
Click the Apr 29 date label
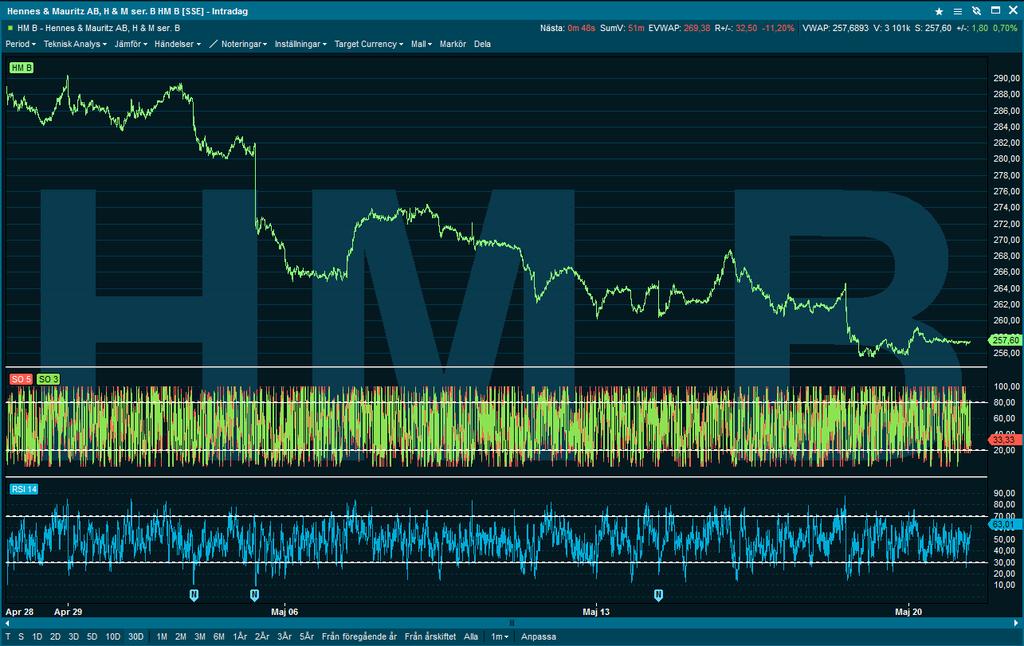(x=68, y=612)
